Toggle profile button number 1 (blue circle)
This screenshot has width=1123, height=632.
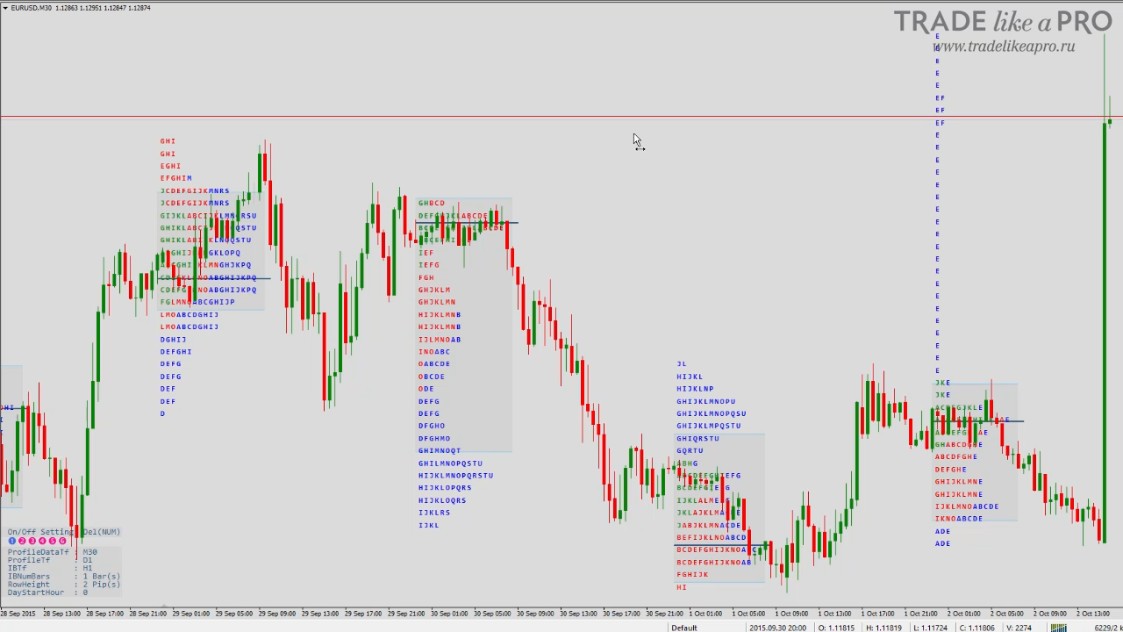(12, 541)
